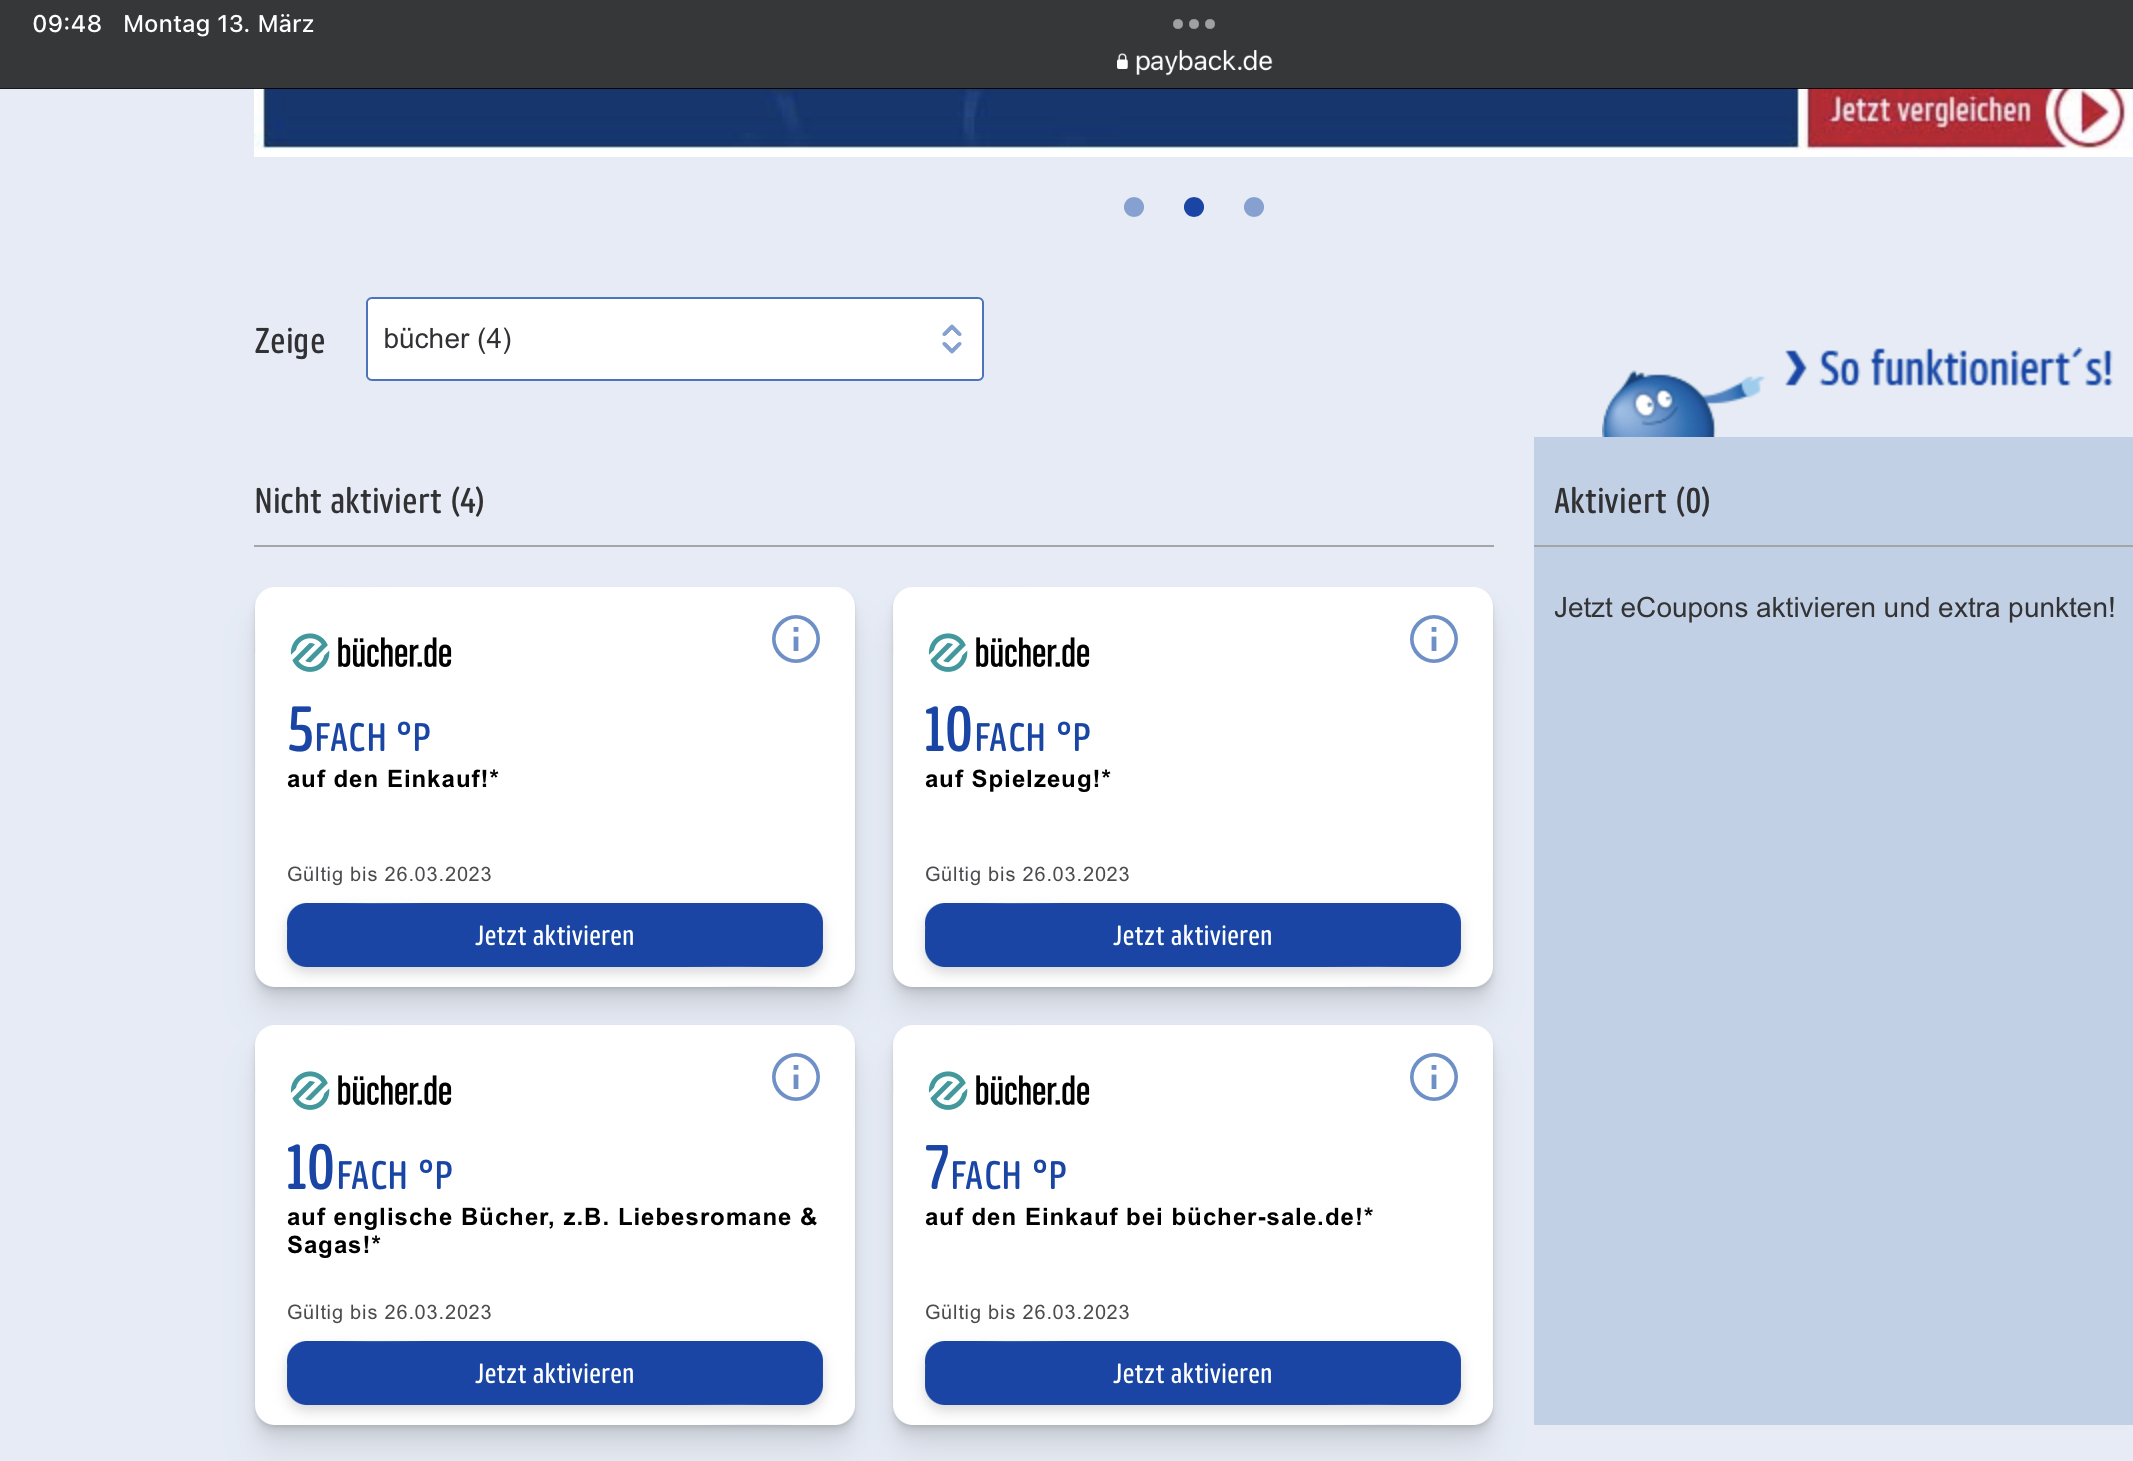Click the date 'Montag 13. März'

(x=218, y=24)
